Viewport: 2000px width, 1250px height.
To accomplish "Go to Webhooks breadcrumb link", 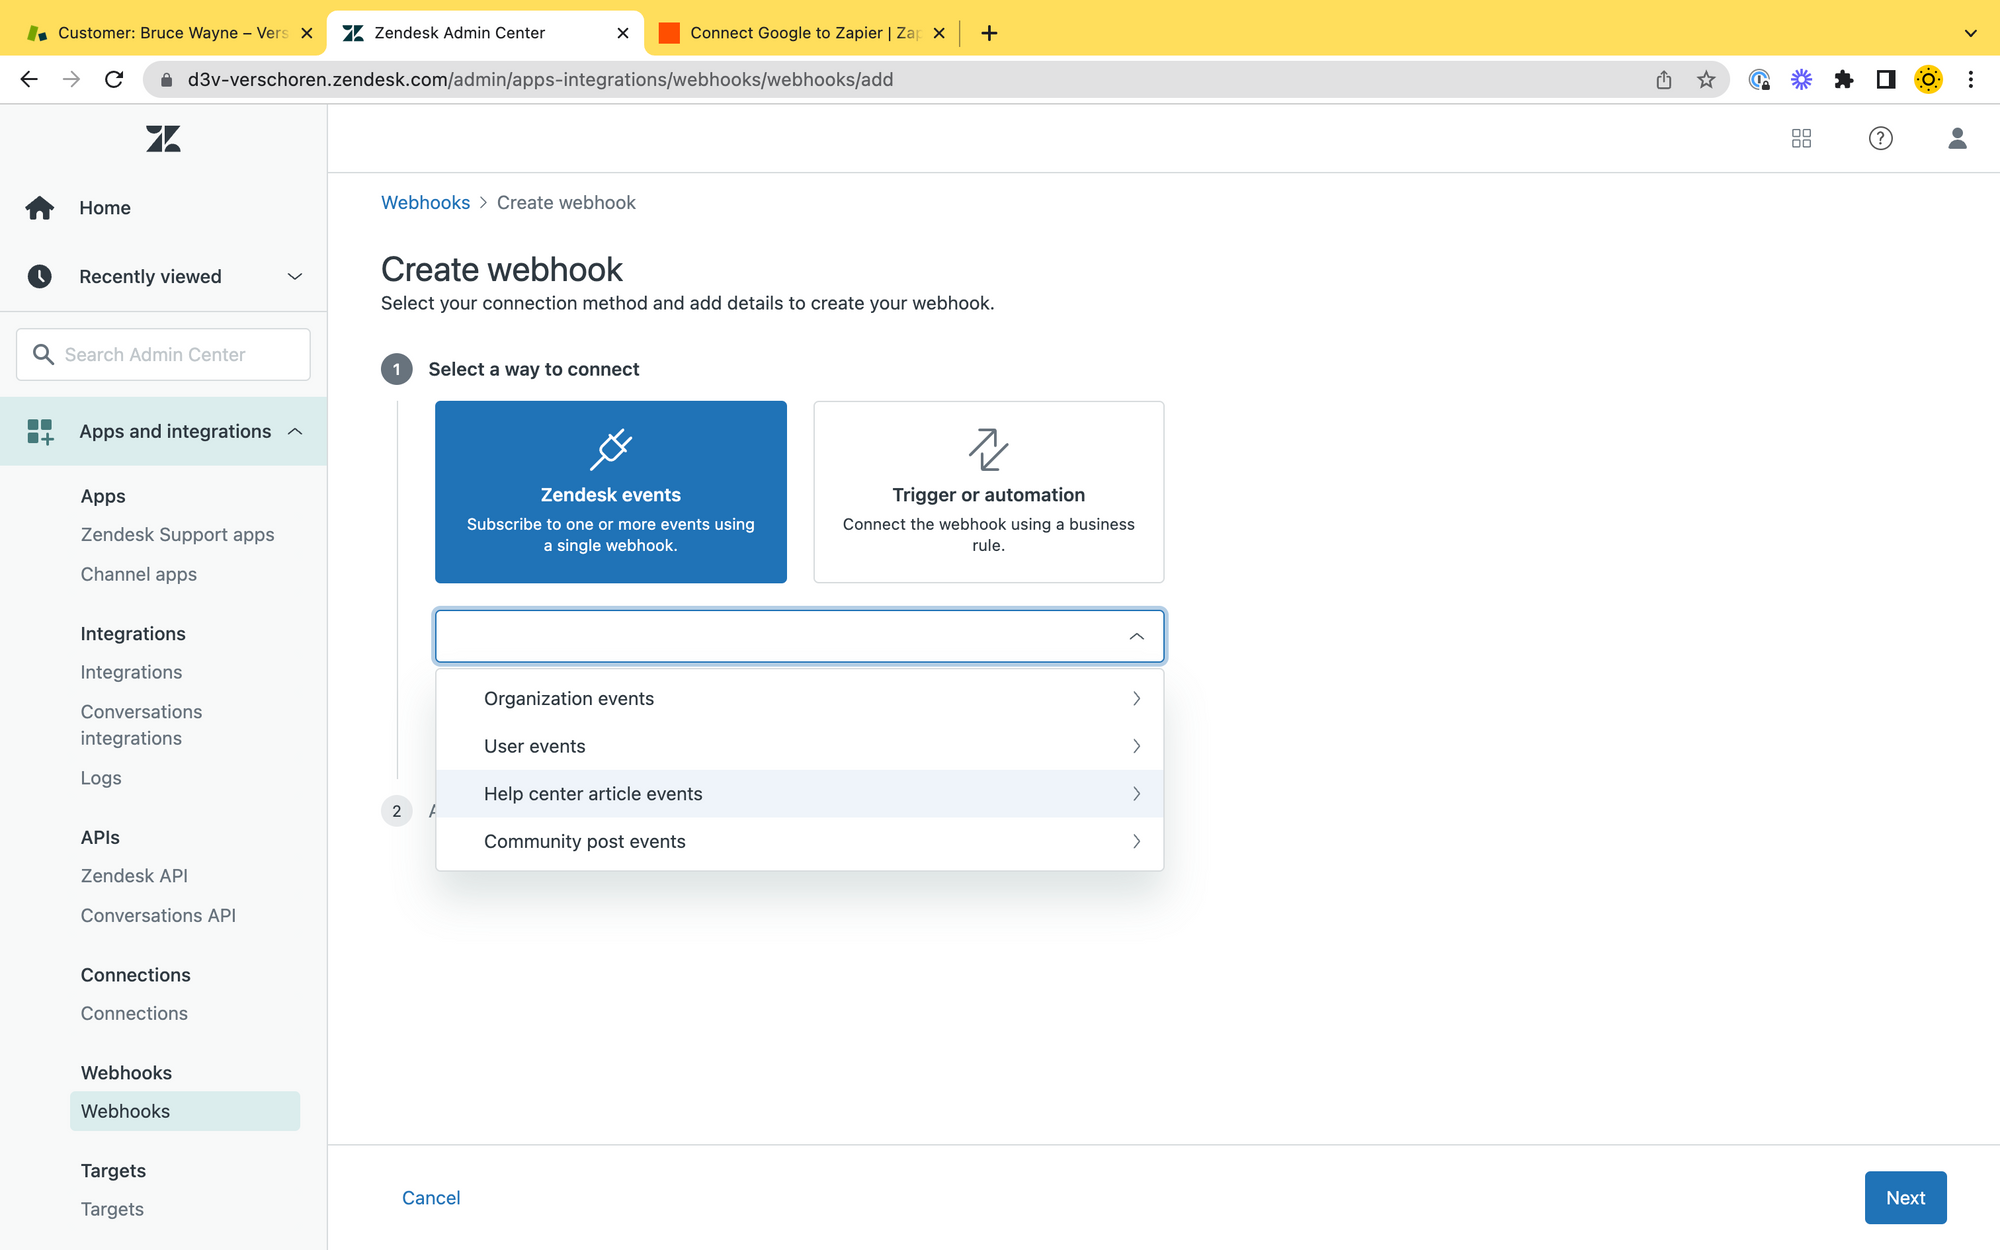I will (x=425, y=203).
